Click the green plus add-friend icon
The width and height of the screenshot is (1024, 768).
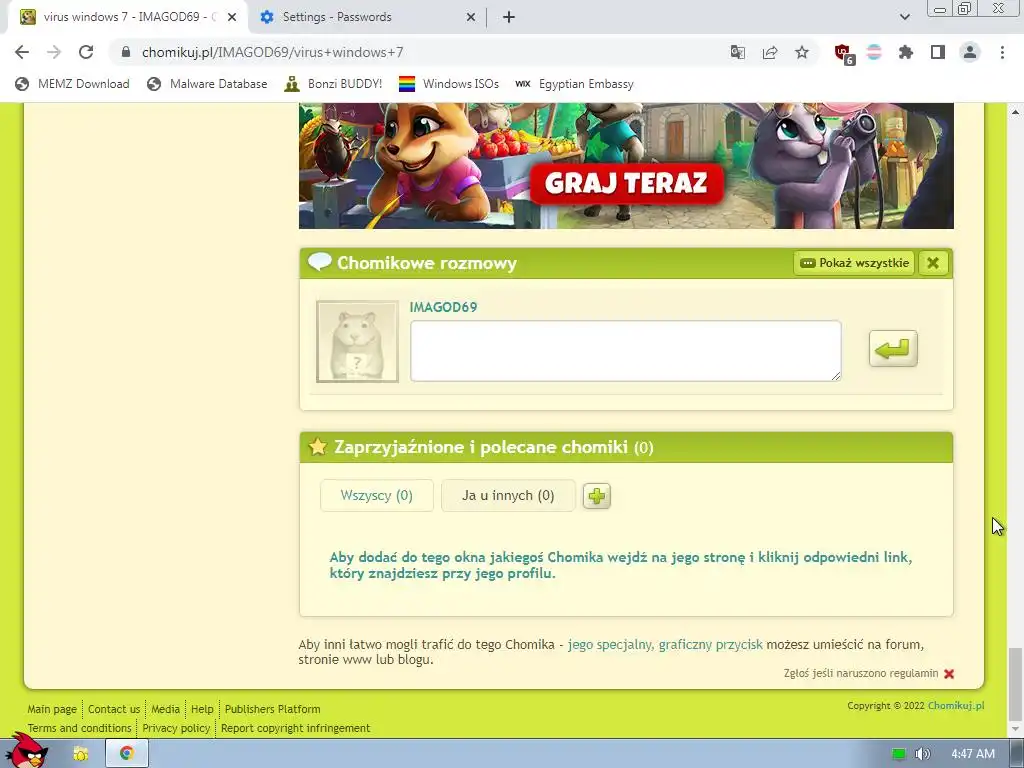[x=596, y=496]
